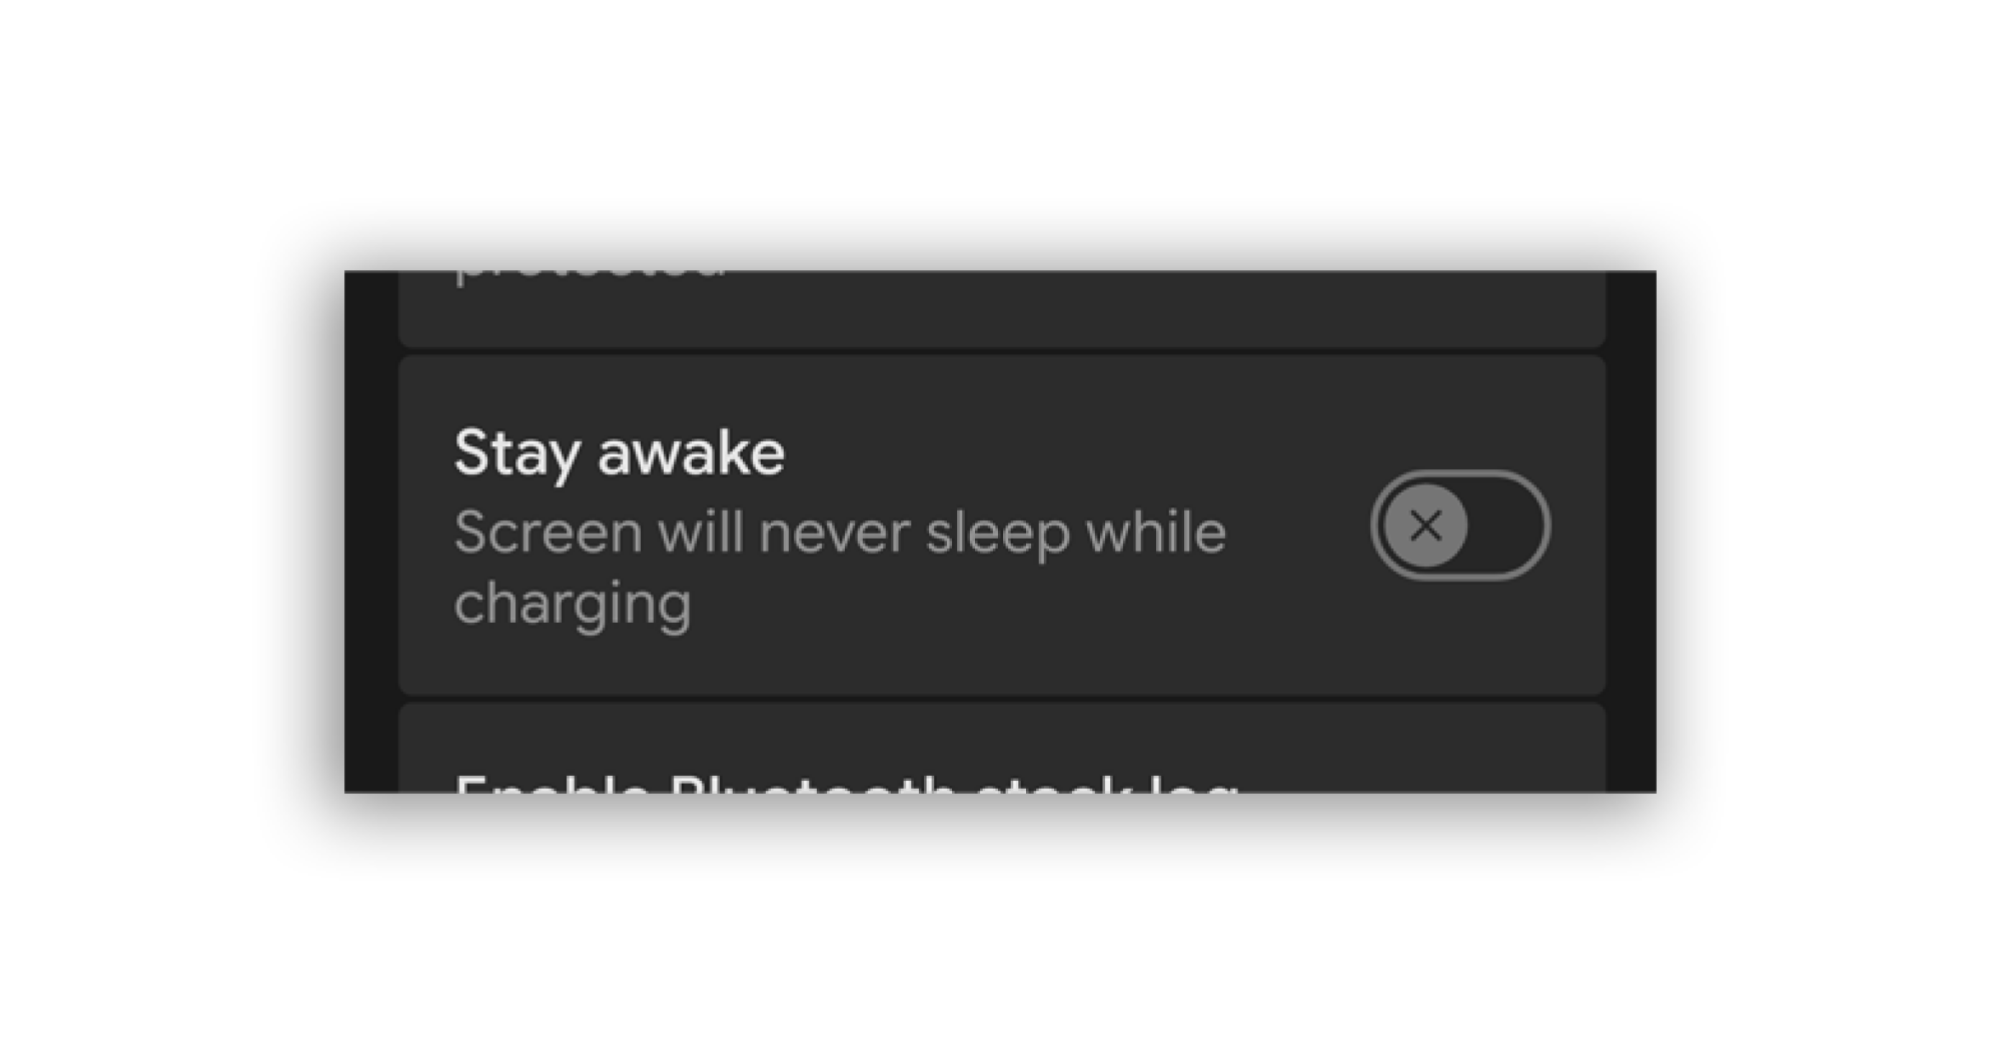The image size is (2000, 1064).
Task: Click the dark left margin beside the cards
Action: (371, 532)
